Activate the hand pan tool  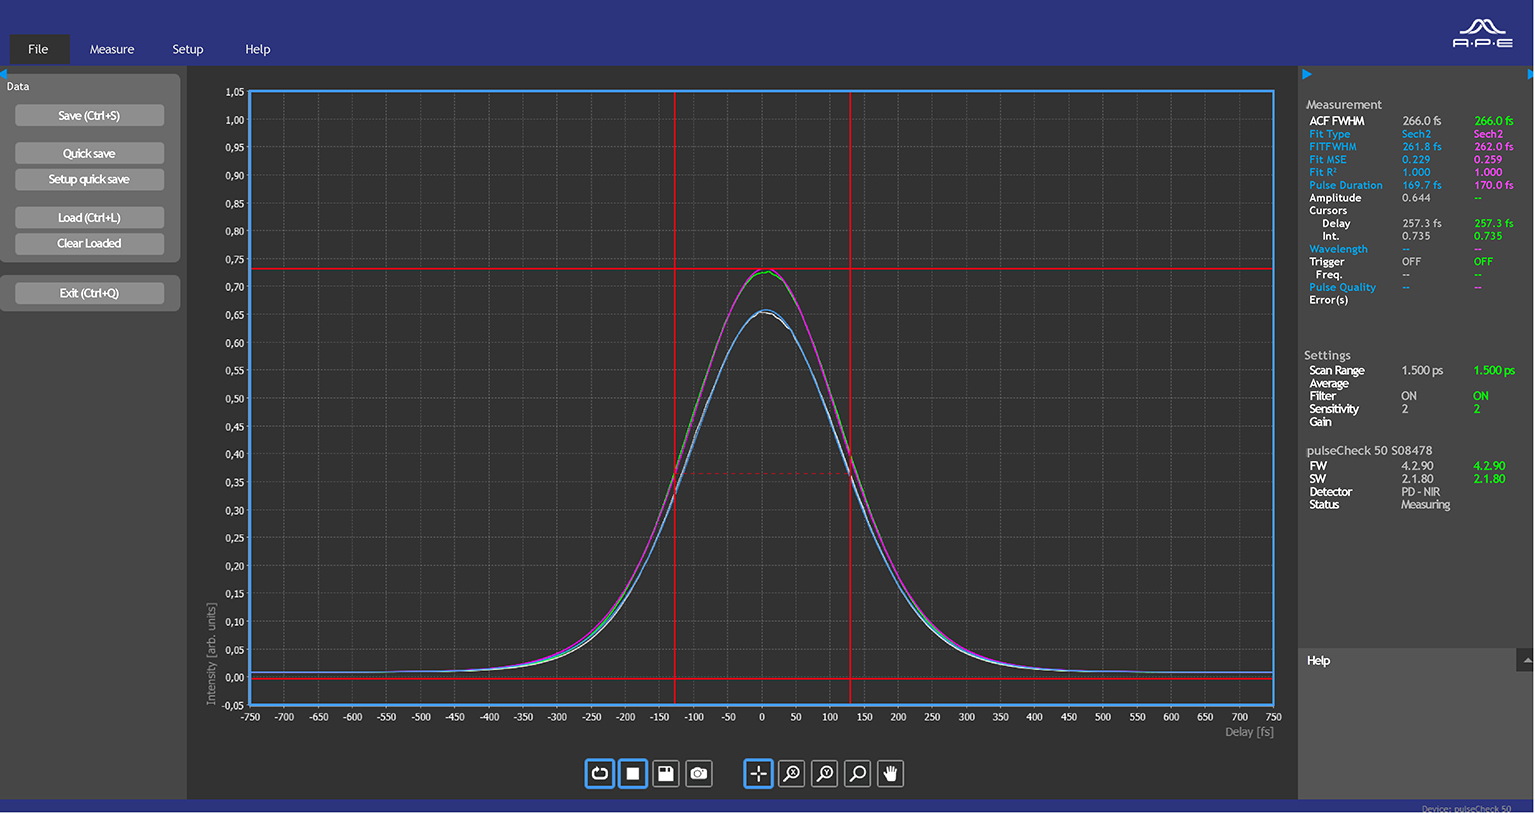[890, 773]
